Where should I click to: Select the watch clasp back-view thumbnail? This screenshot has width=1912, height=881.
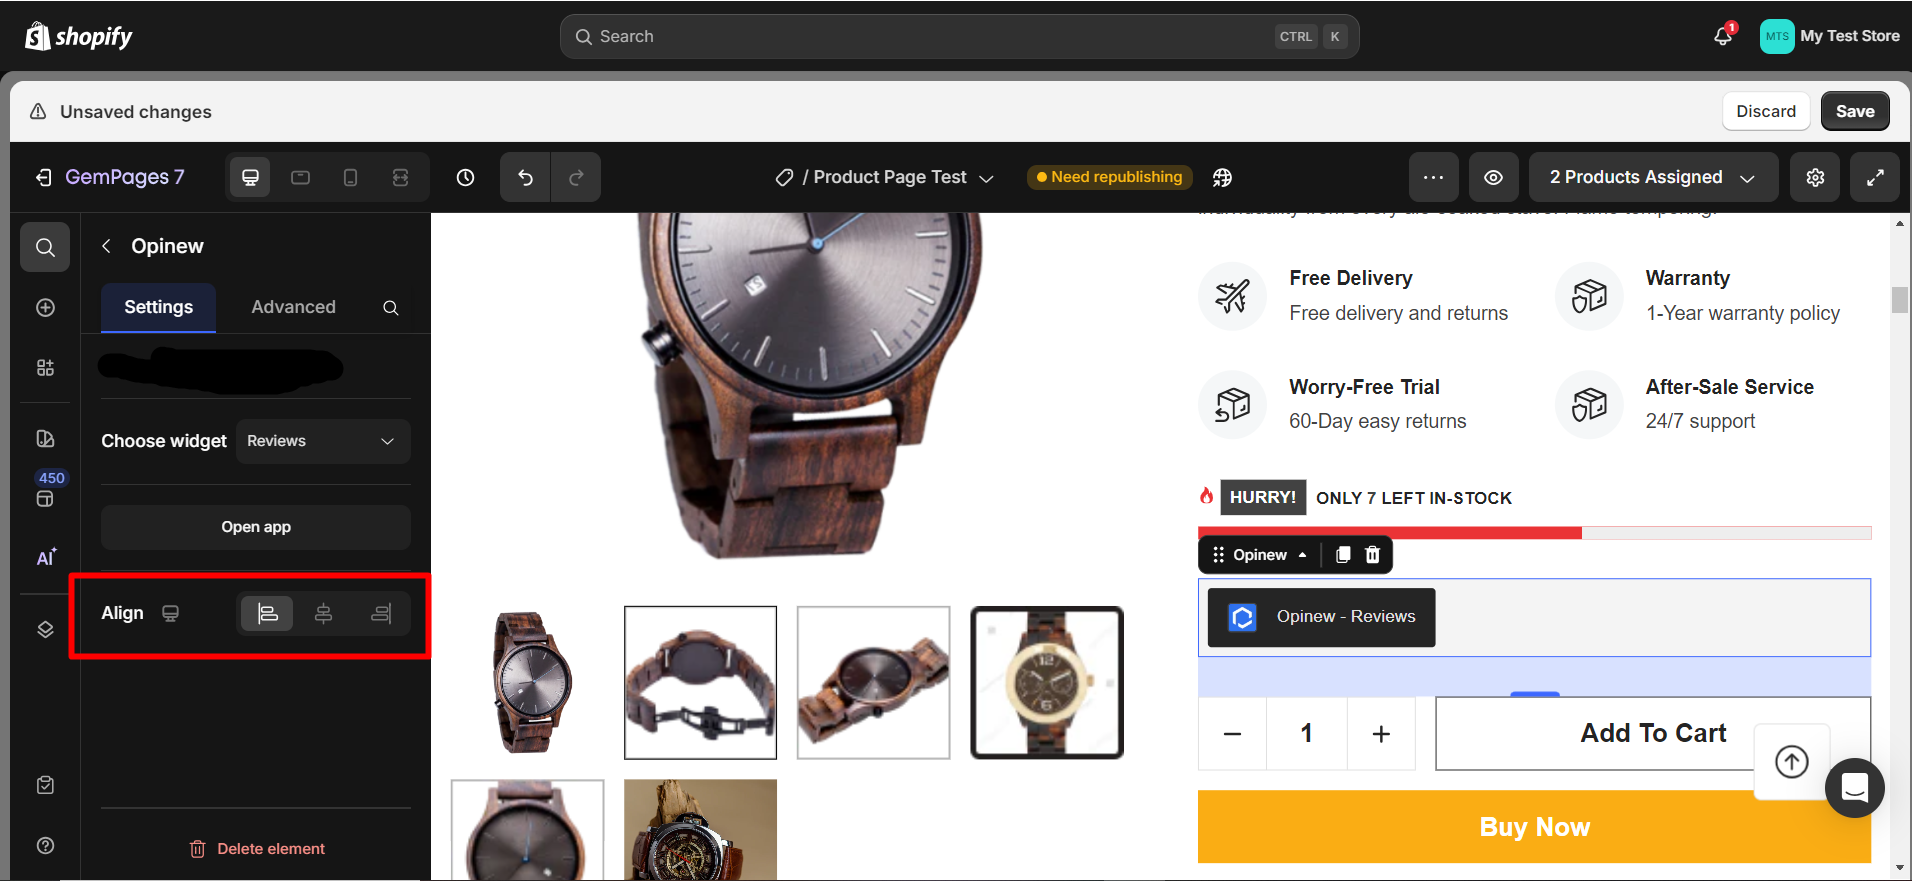(x=700, y=682)
